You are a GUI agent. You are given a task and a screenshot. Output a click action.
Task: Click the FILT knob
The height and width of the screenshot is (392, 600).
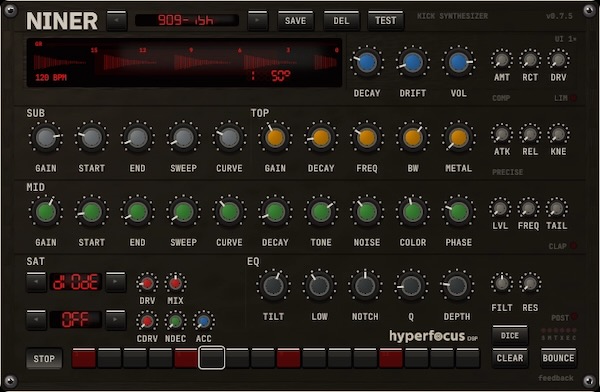[x=502, y=284]
